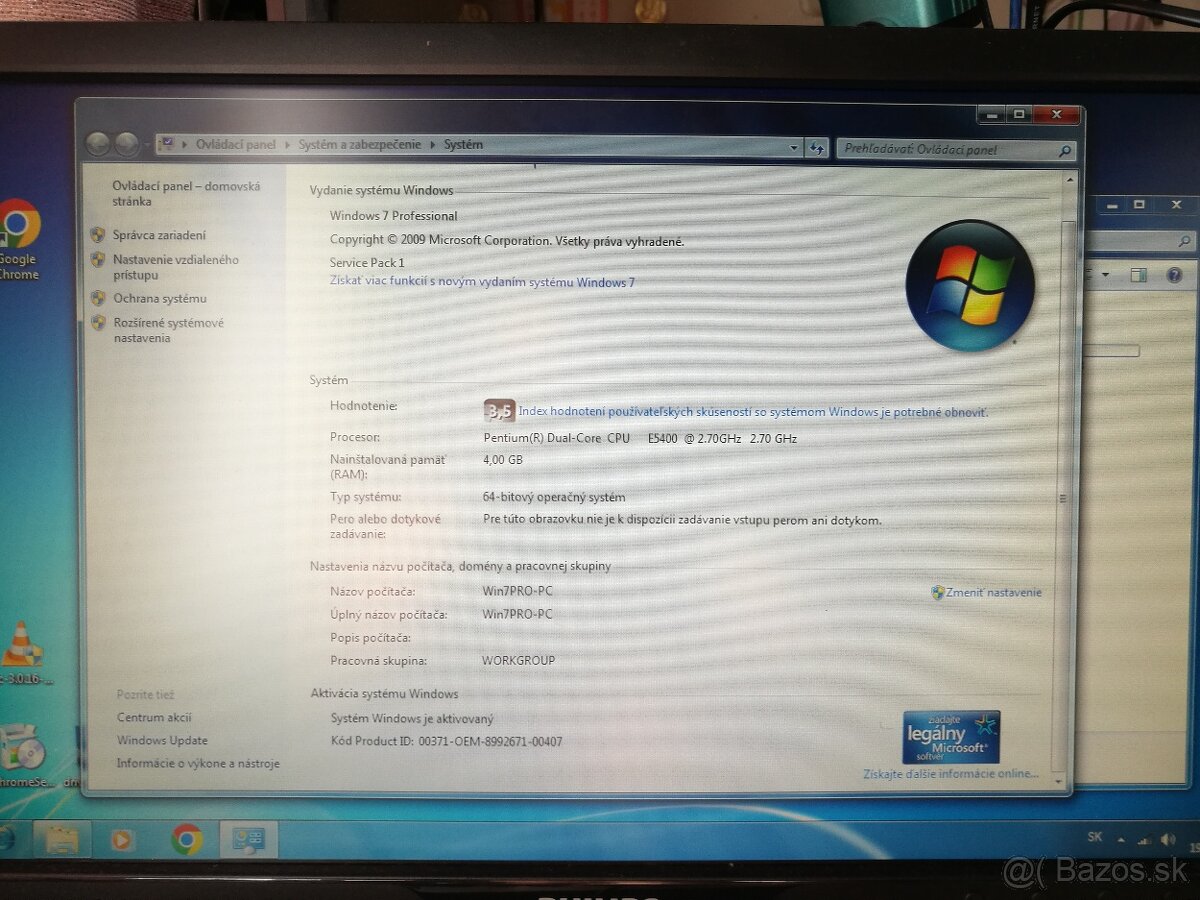This screenshot has width=1200, height=900.
Task: Click Systém a zabezpečenie breadcrumb
Action: click(x=360, y=145)
